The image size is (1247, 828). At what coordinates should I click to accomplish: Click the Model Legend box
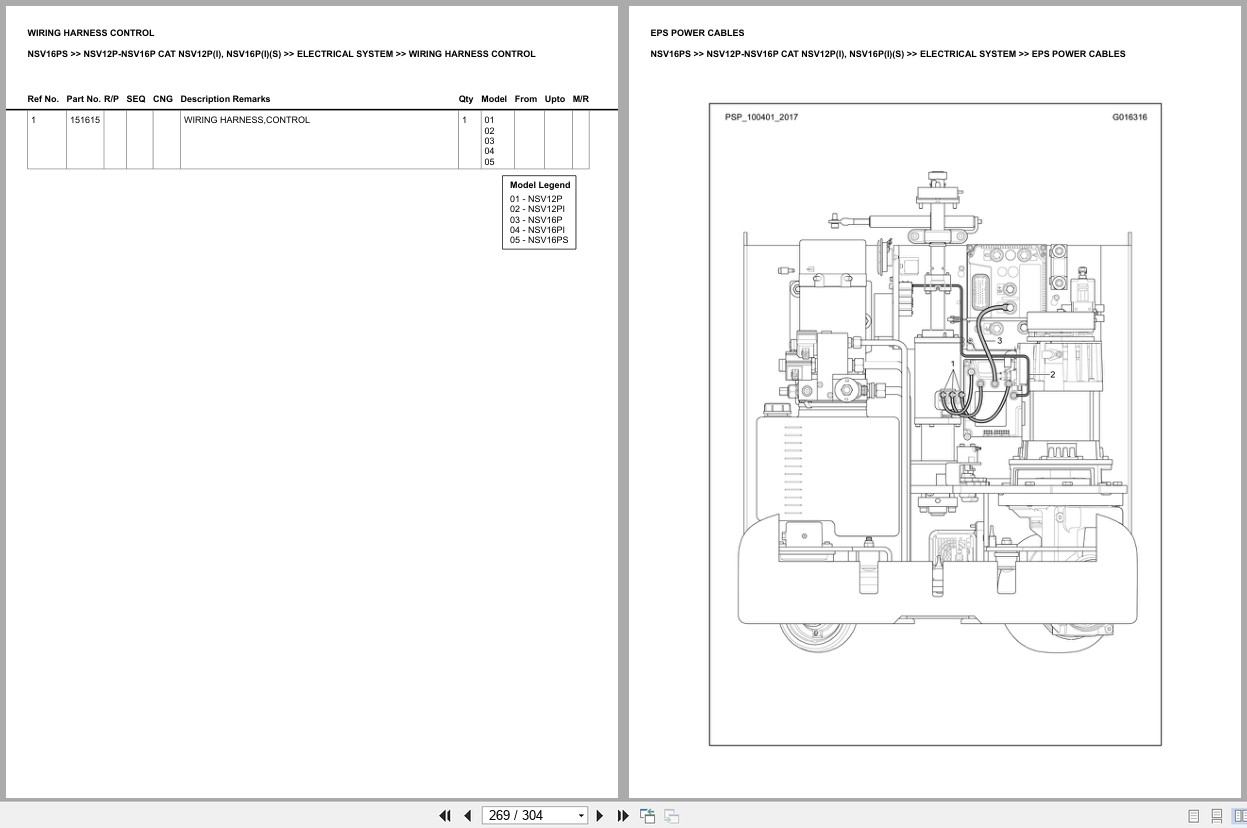click(539, 212)
